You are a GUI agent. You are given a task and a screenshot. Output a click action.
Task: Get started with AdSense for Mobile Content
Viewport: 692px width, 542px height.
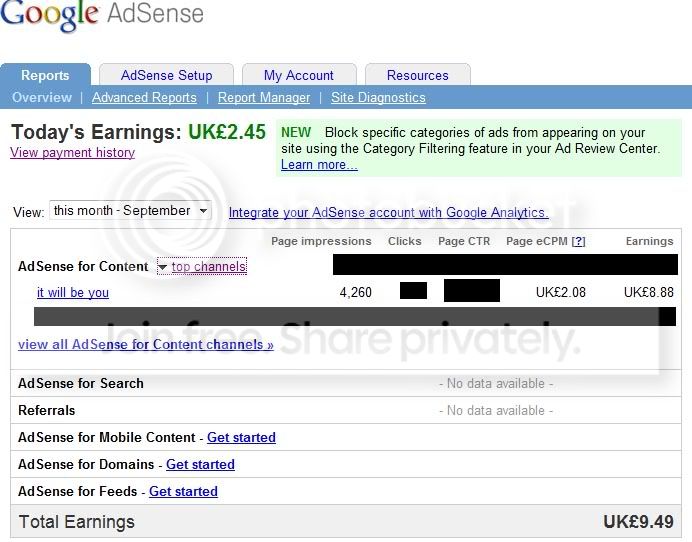(241, 437)
